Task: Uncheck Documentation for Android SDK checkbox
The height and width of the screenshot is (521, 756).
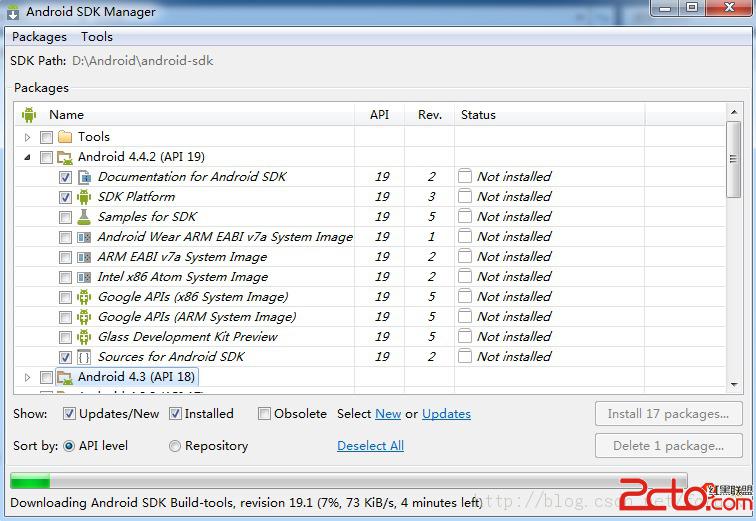Action: [65, 177]
